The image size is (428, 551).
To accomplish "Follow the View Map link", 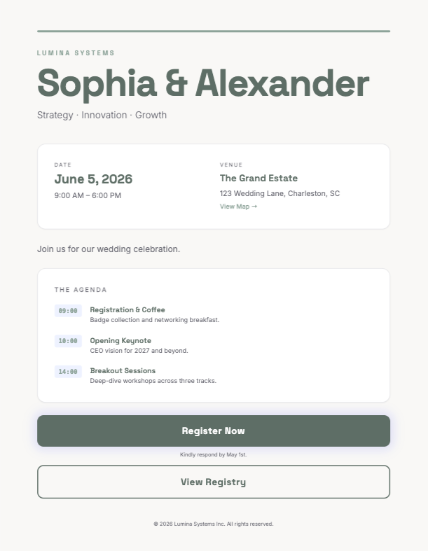I will pyautogui.click(x=239, y=207).
